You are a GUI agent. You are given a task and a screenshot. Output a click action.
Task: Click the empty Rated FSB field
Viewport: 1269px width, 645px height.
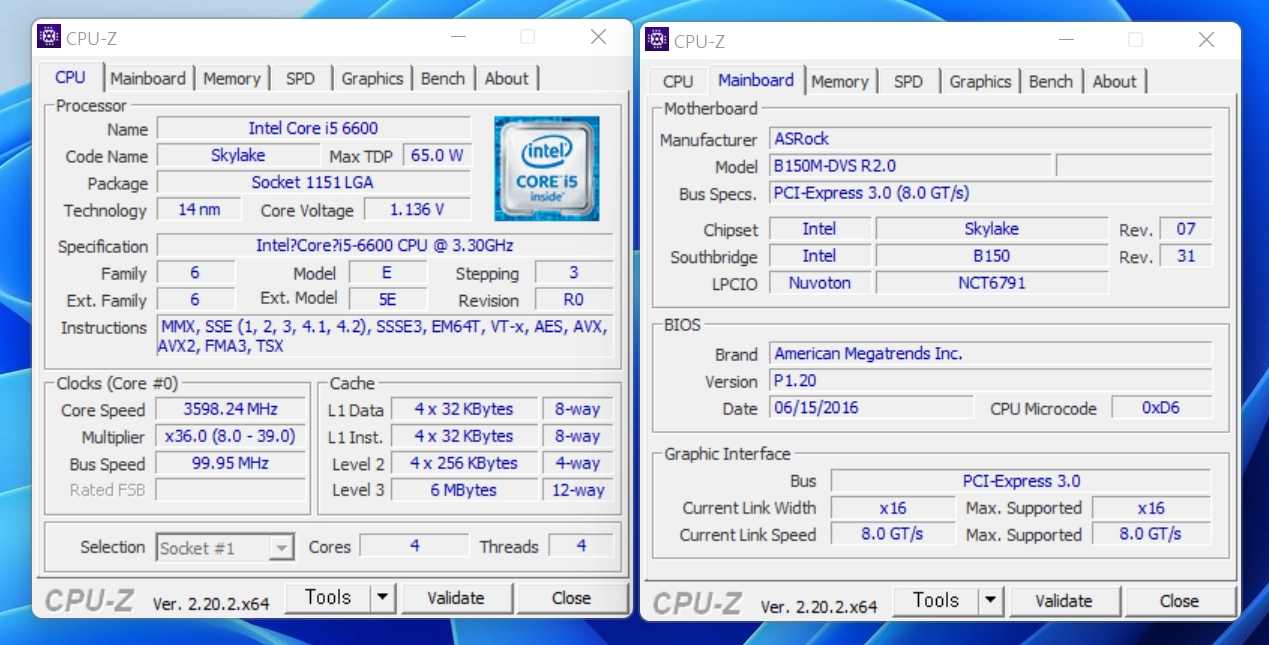231,490
